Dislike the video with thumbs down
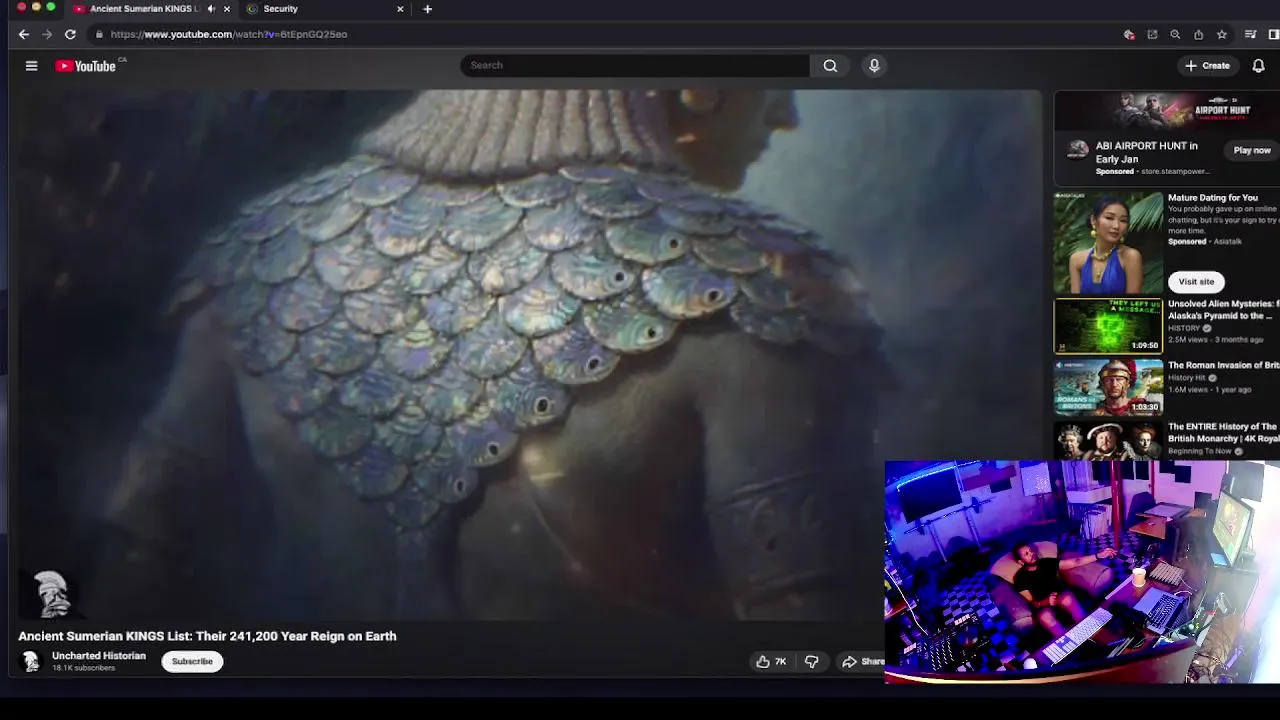The image size is (1280, 720). point(812,661)
